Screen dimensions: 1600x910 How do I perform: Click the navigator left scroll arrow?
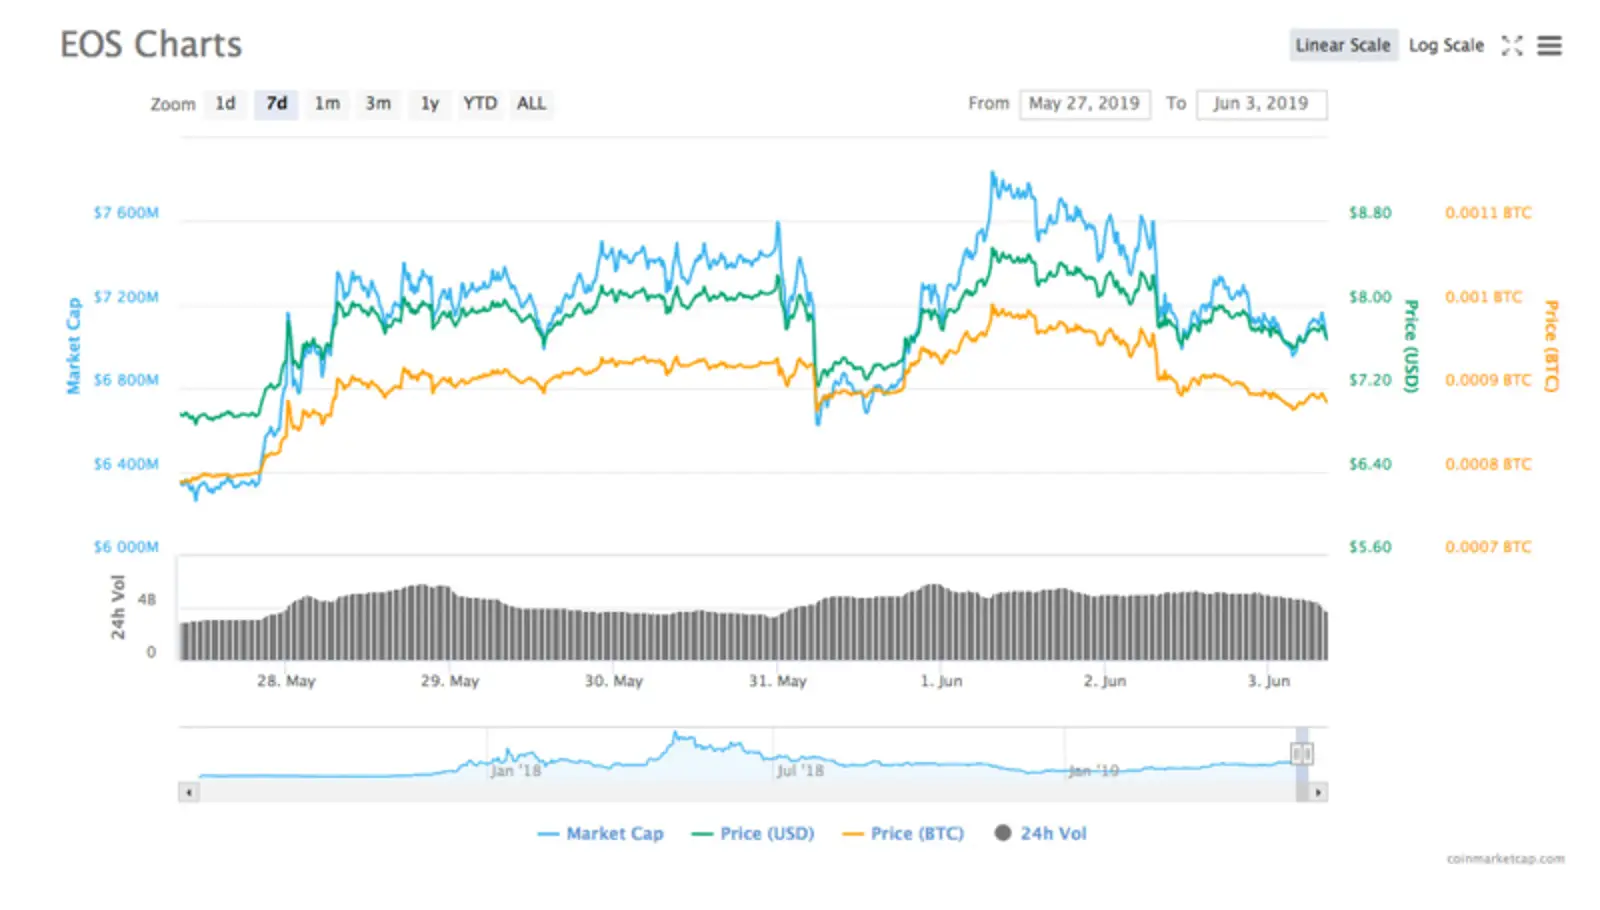click(188, 792)
